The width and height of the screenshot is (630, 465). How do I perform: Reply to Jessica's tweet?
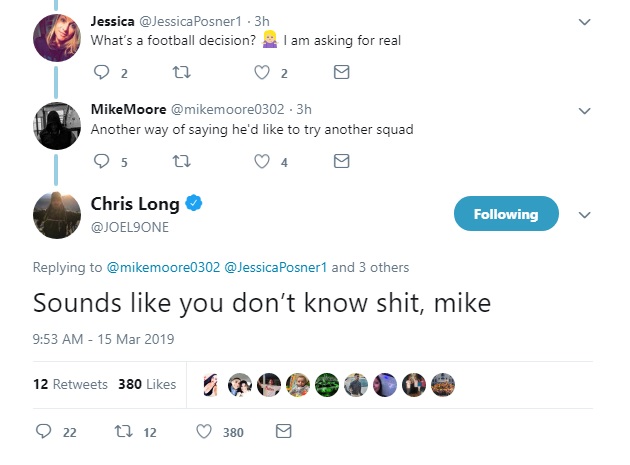tap(103, 72)
